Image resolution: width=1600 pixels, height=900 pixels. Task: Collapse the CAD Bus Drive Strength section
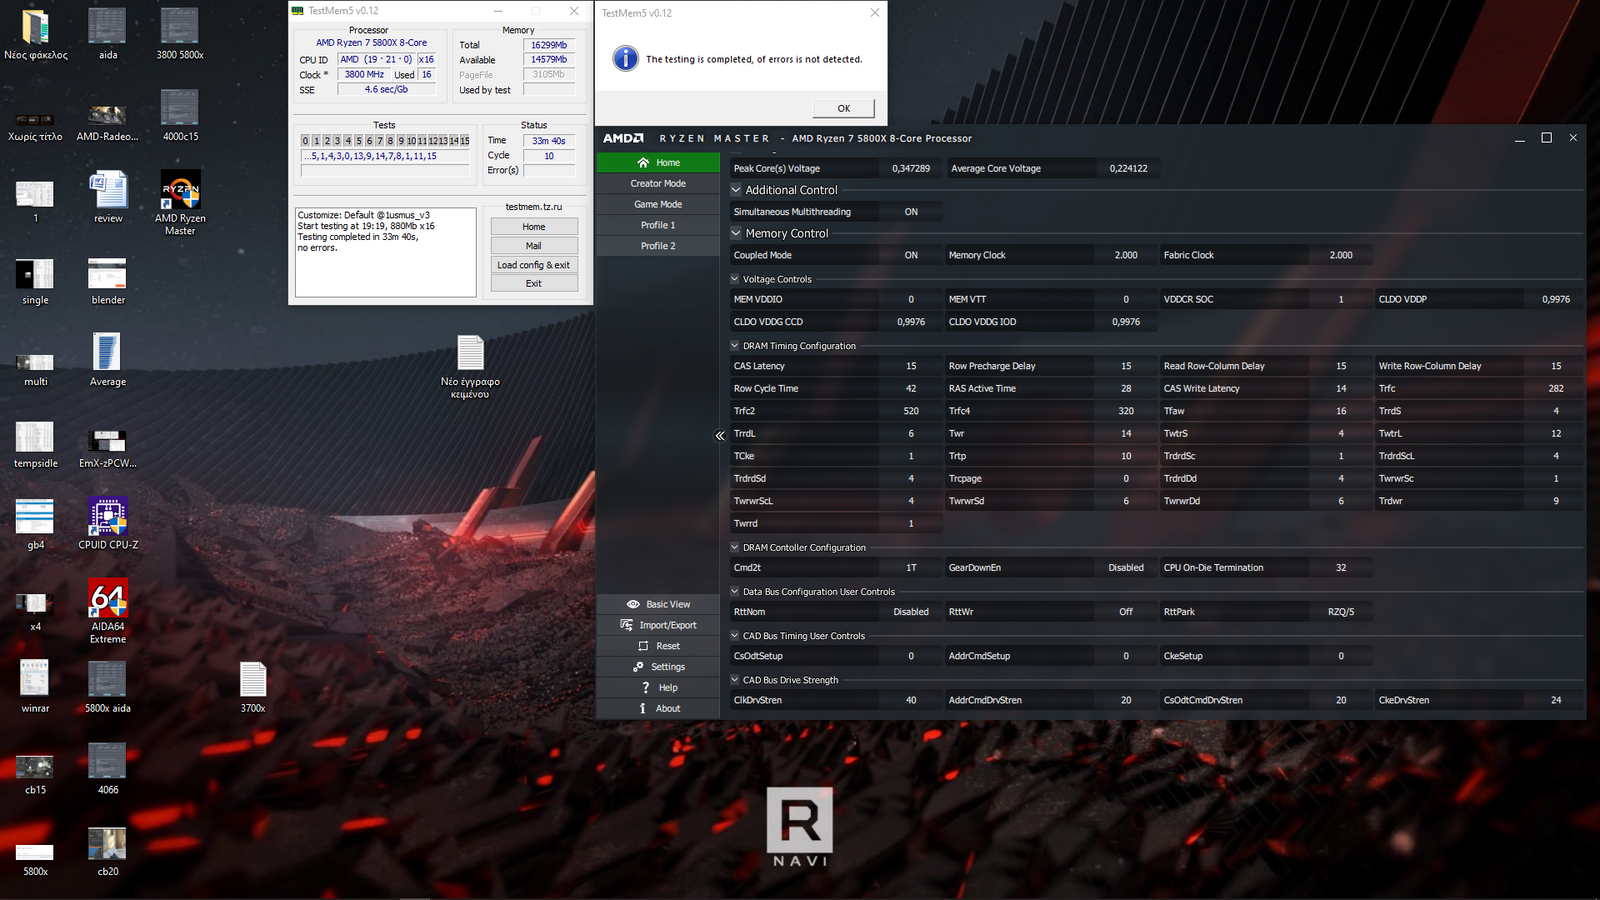[x=735, y=680]
